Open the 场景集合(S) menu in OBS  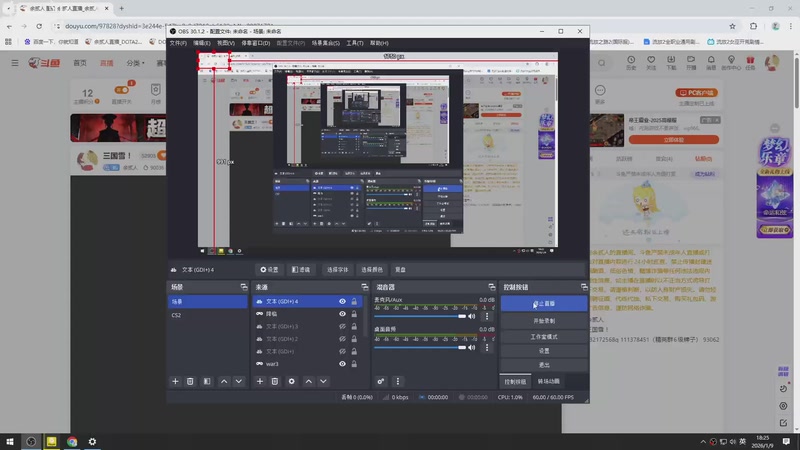pyautogui.click(x=326, y=43)
